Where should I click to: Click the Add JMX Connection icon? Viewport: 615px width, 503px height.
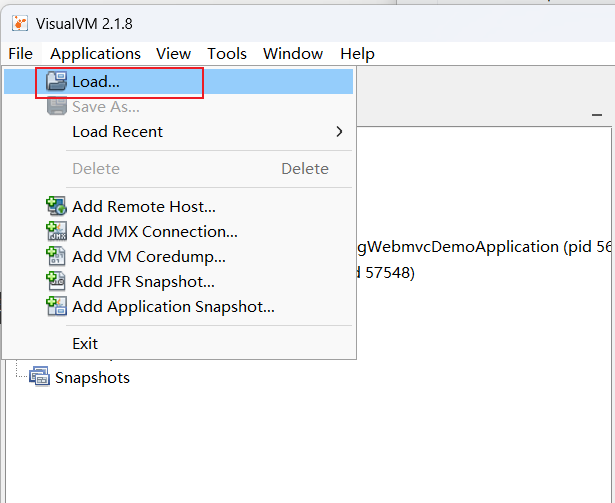[56, 231]
